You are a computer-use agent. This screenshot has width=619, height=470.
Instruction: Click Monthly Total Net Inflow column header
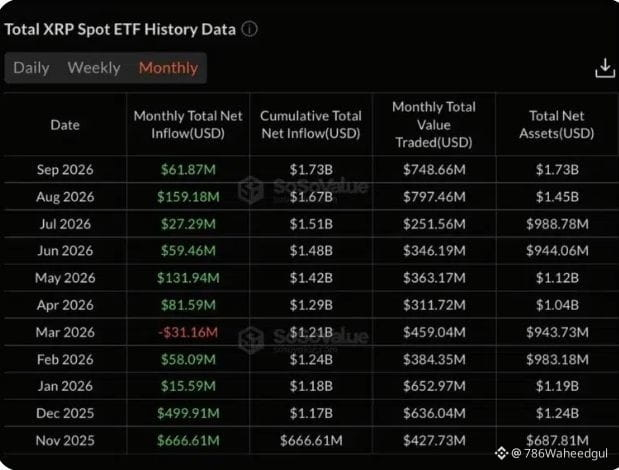[x=188, y=125]
